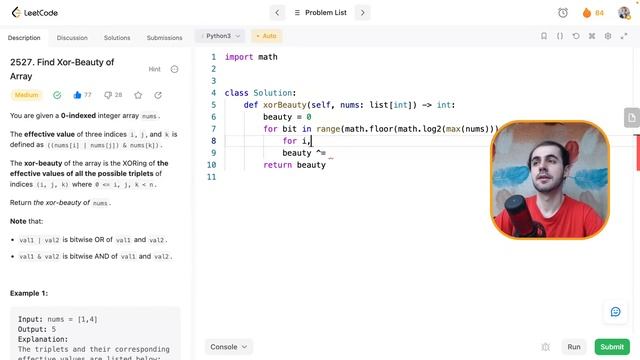Click 'class Solution:' code line
This screenshot has width=640, height=360.
[x=260, y=93]
